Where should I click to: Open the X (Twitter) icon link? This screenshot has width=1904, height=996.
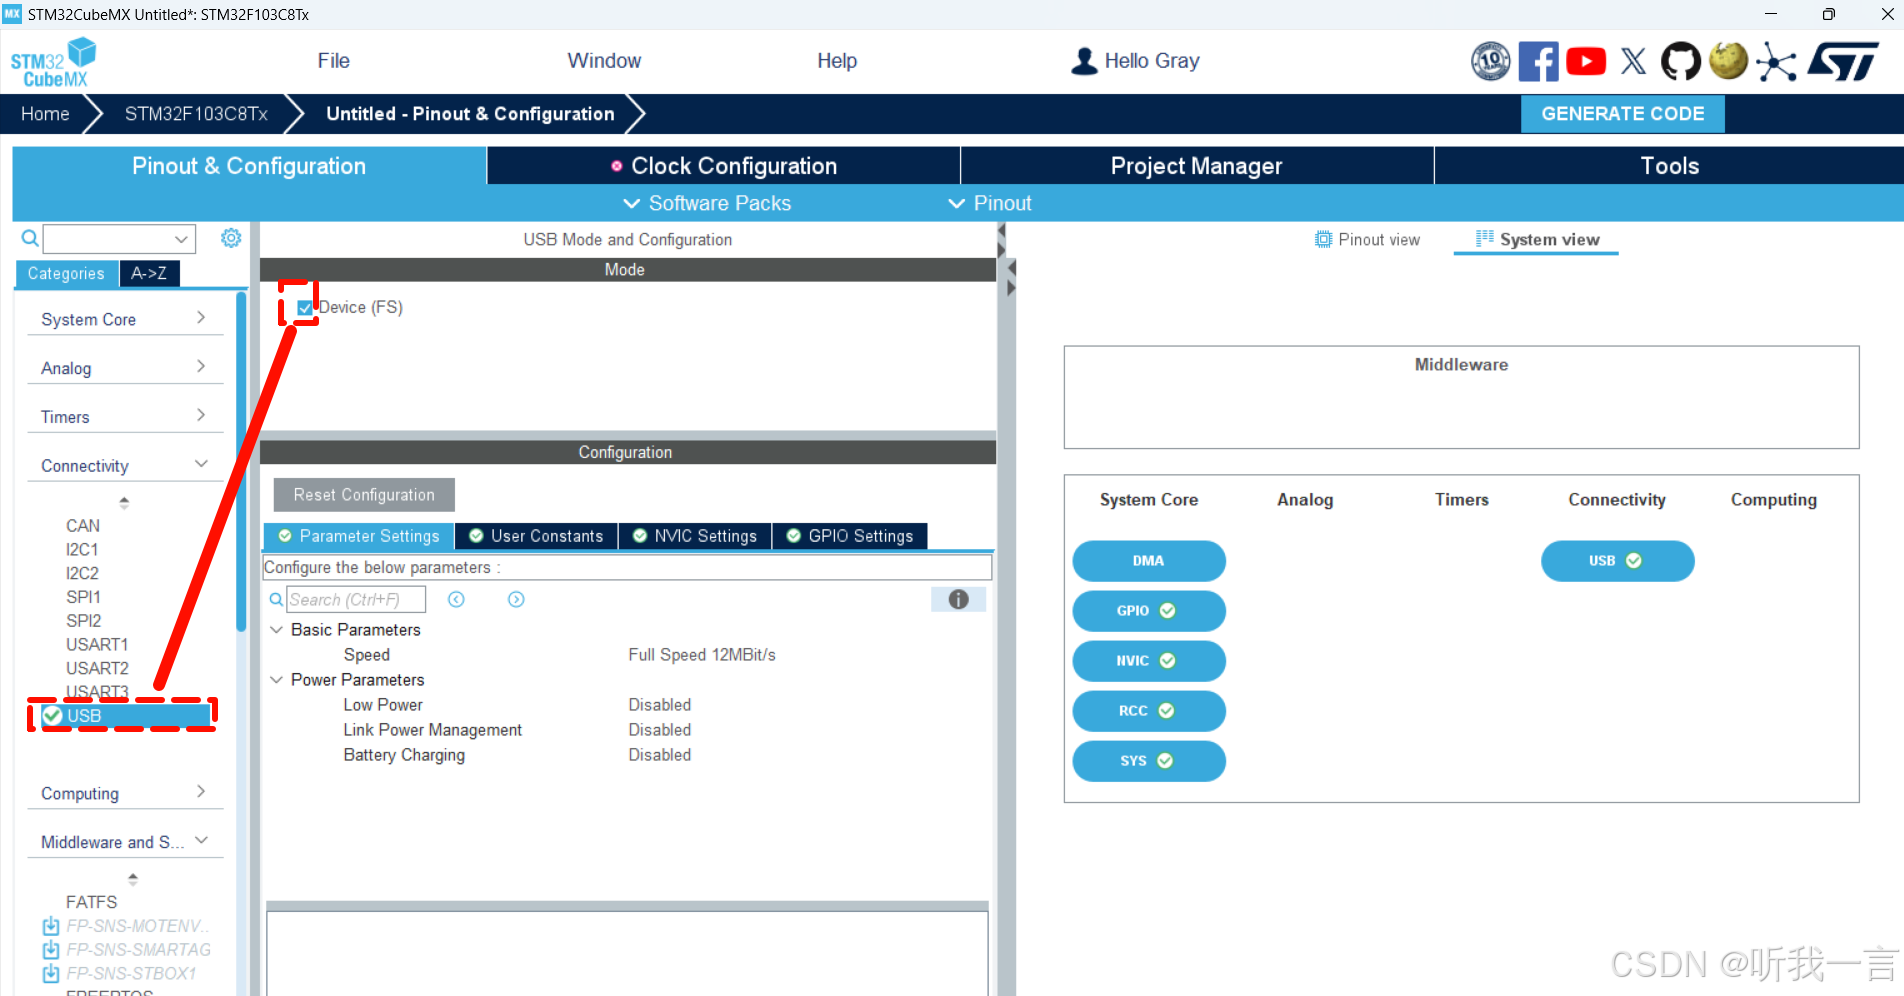point(1633,61)
